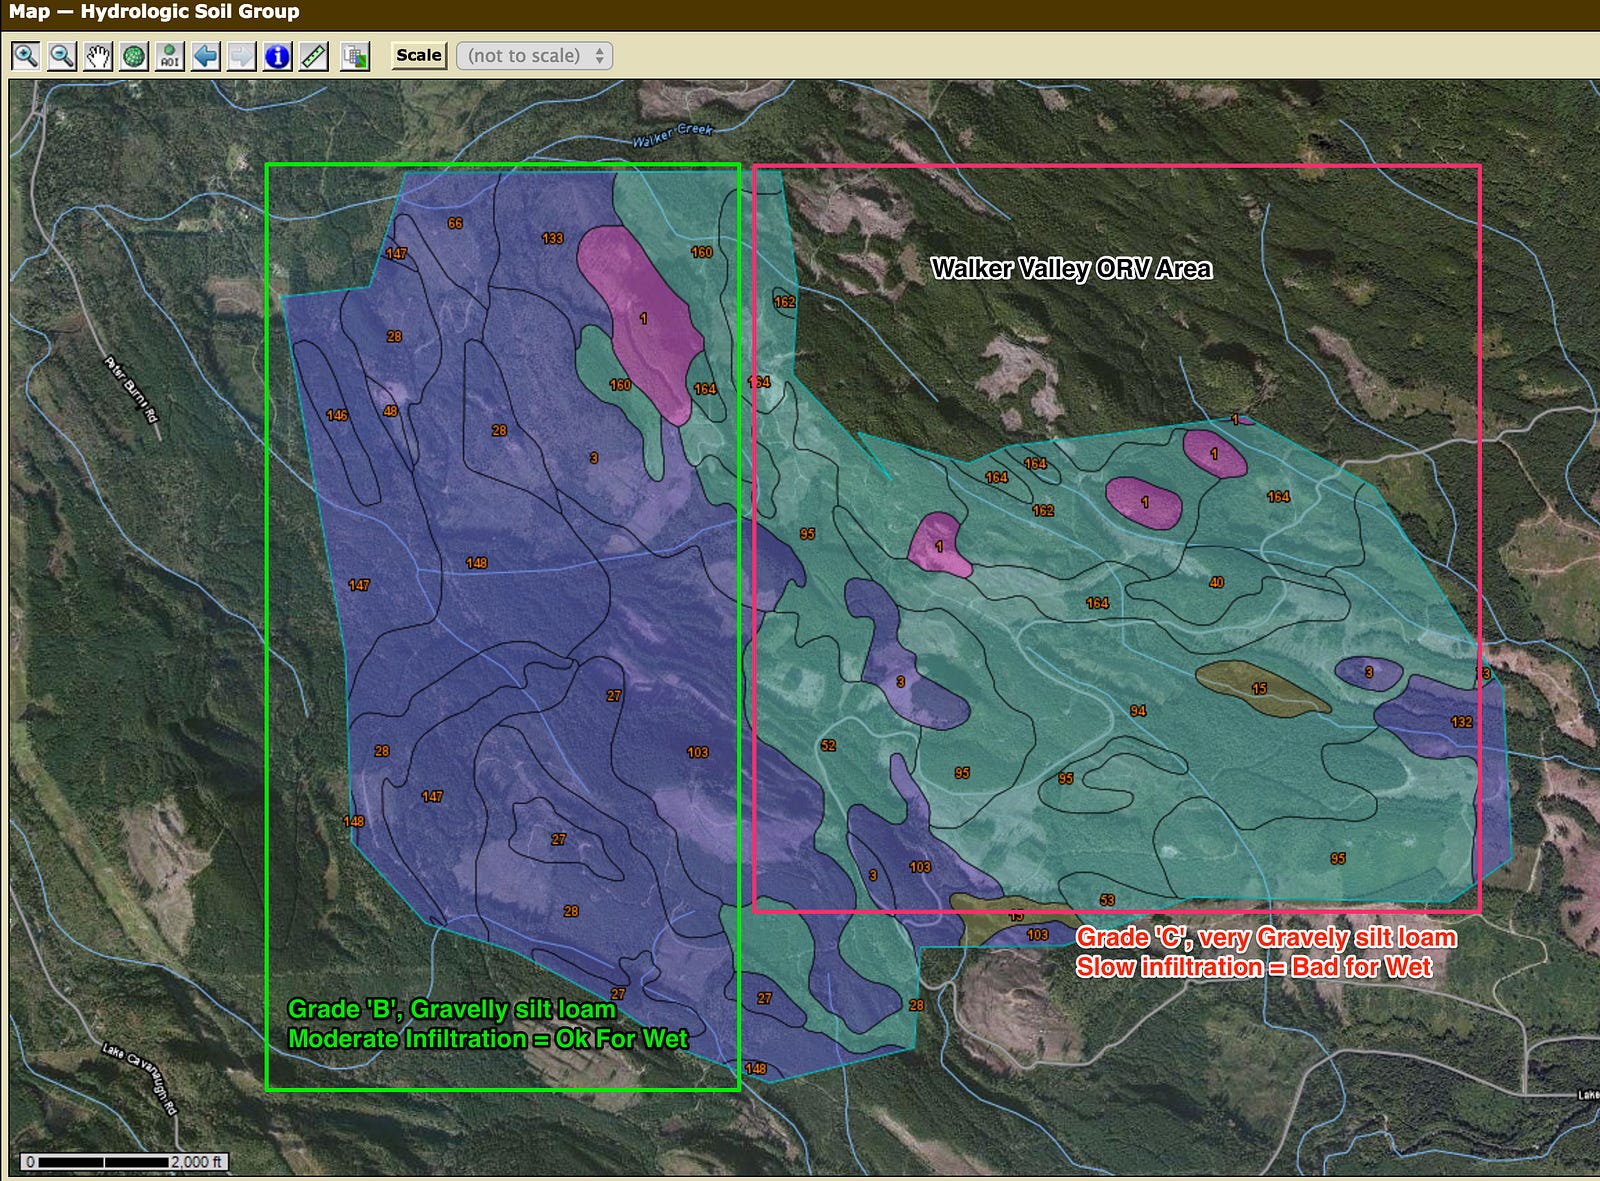Screen dimensions: 1600x1181
Task: Click the Walker Valley ORV Area label
Action: click(1071, 269)
